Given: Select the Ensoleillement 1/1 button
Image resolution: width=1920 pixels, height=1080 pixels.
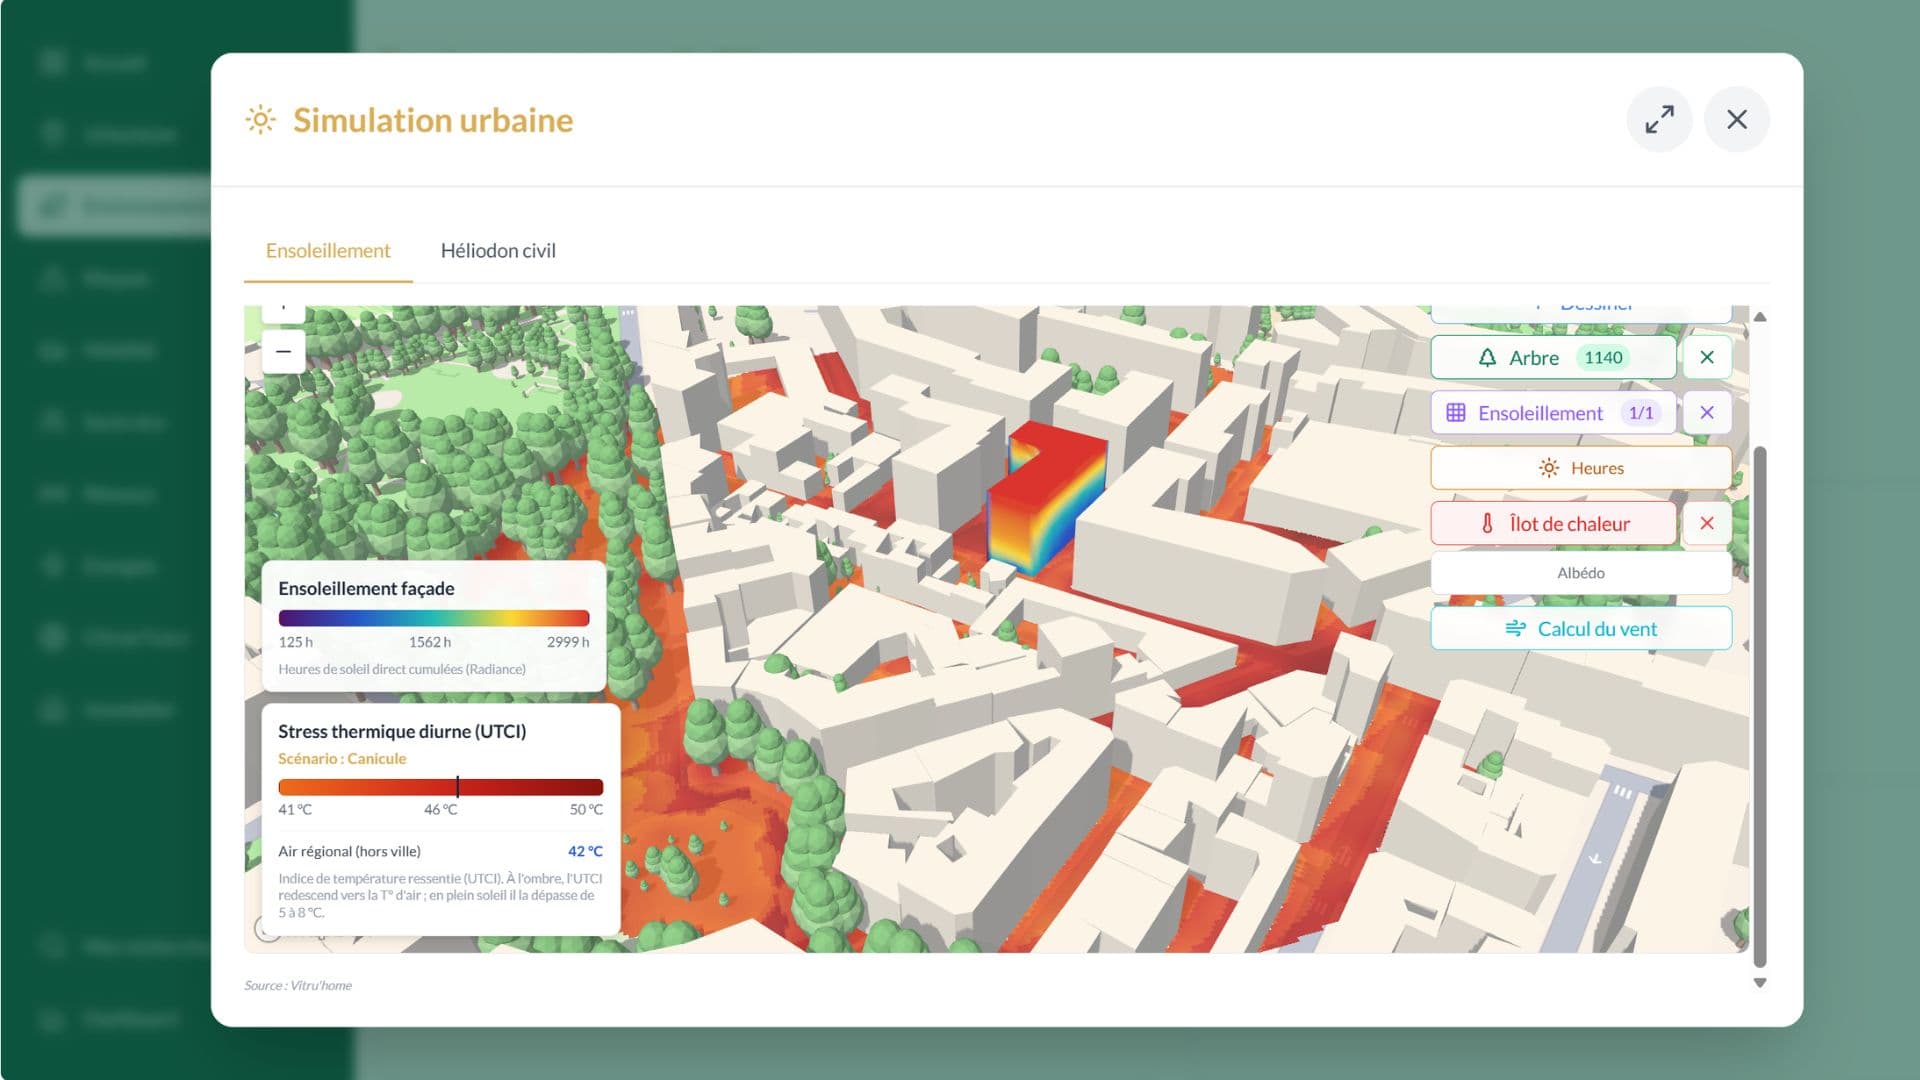Looking at the screenshot, I should pos(1553,413).
